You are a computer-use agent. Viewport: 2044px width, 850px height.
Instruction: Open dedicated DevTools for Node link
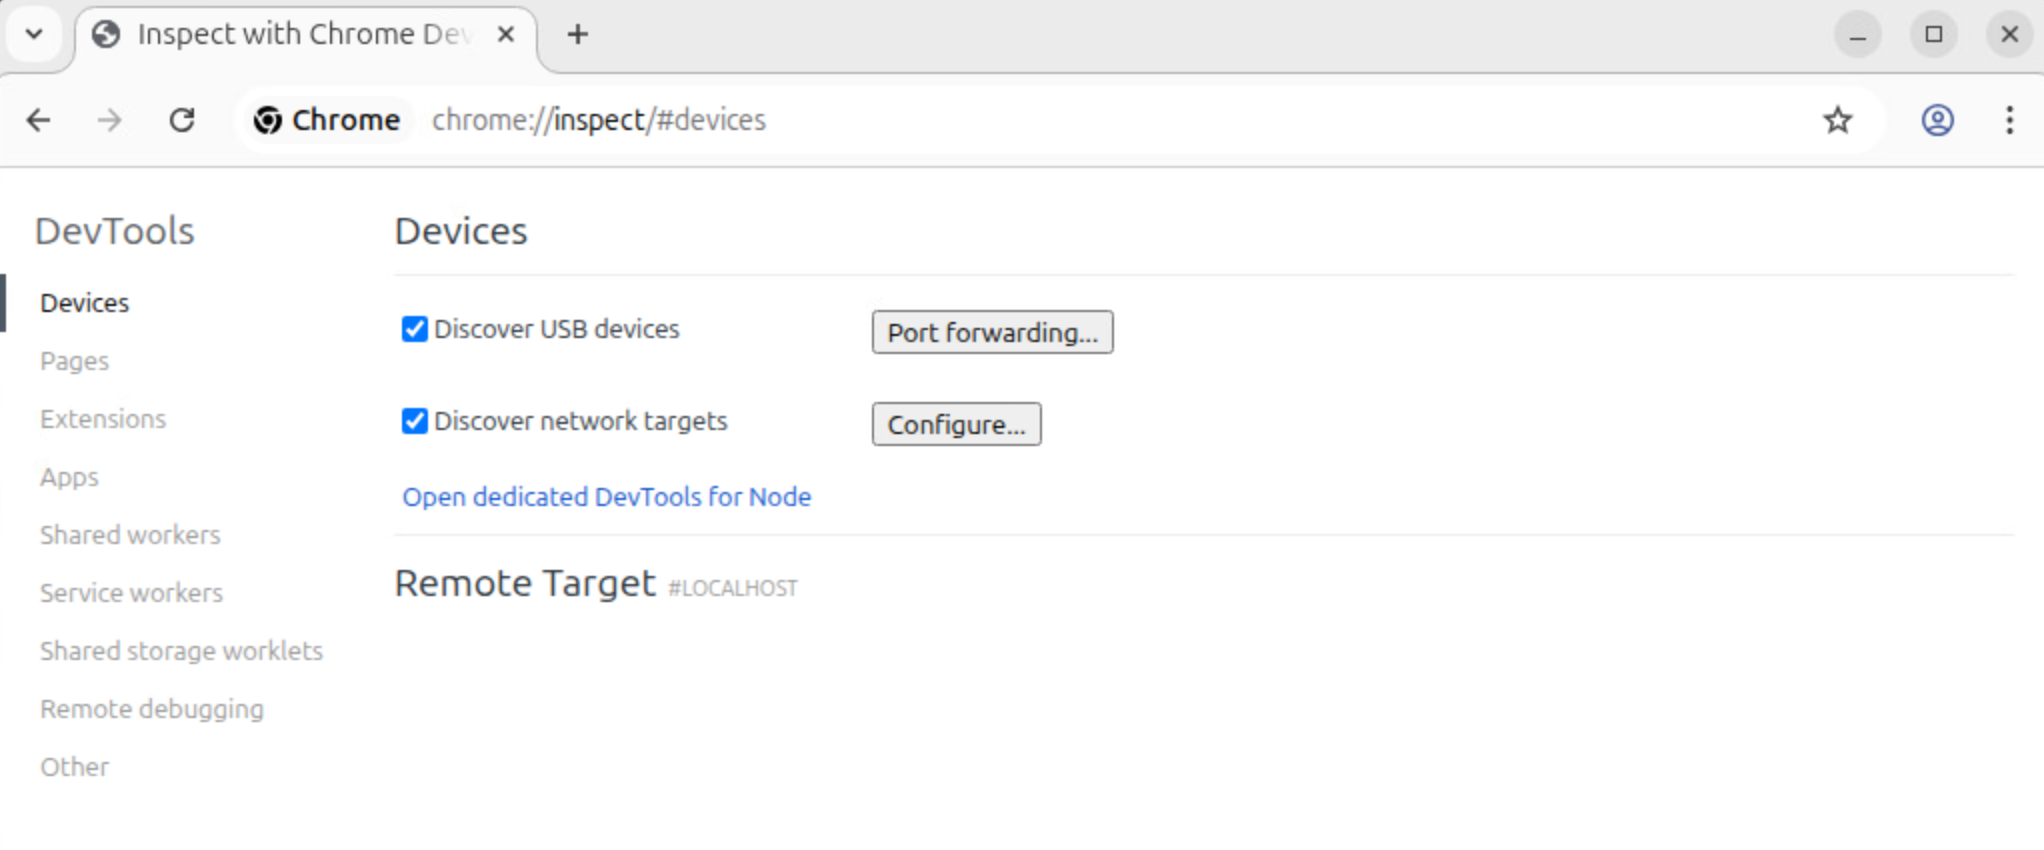point(606,497)
